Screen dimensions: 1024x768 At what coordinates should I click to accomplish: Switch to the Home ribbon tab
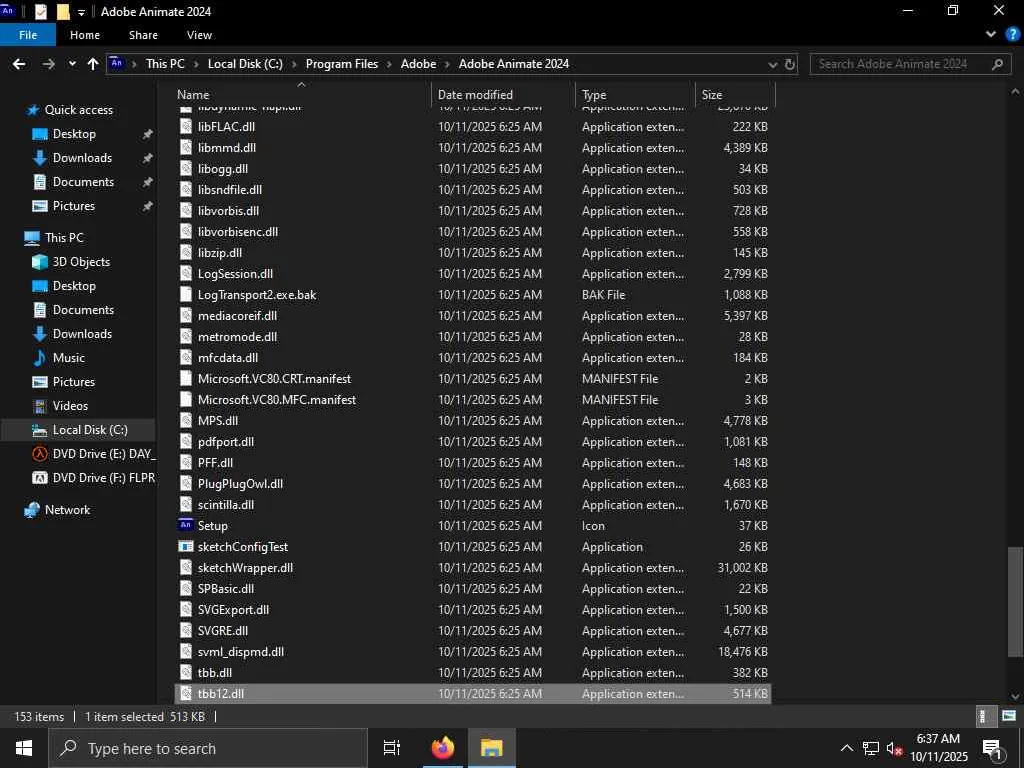(x=85, y=35)
